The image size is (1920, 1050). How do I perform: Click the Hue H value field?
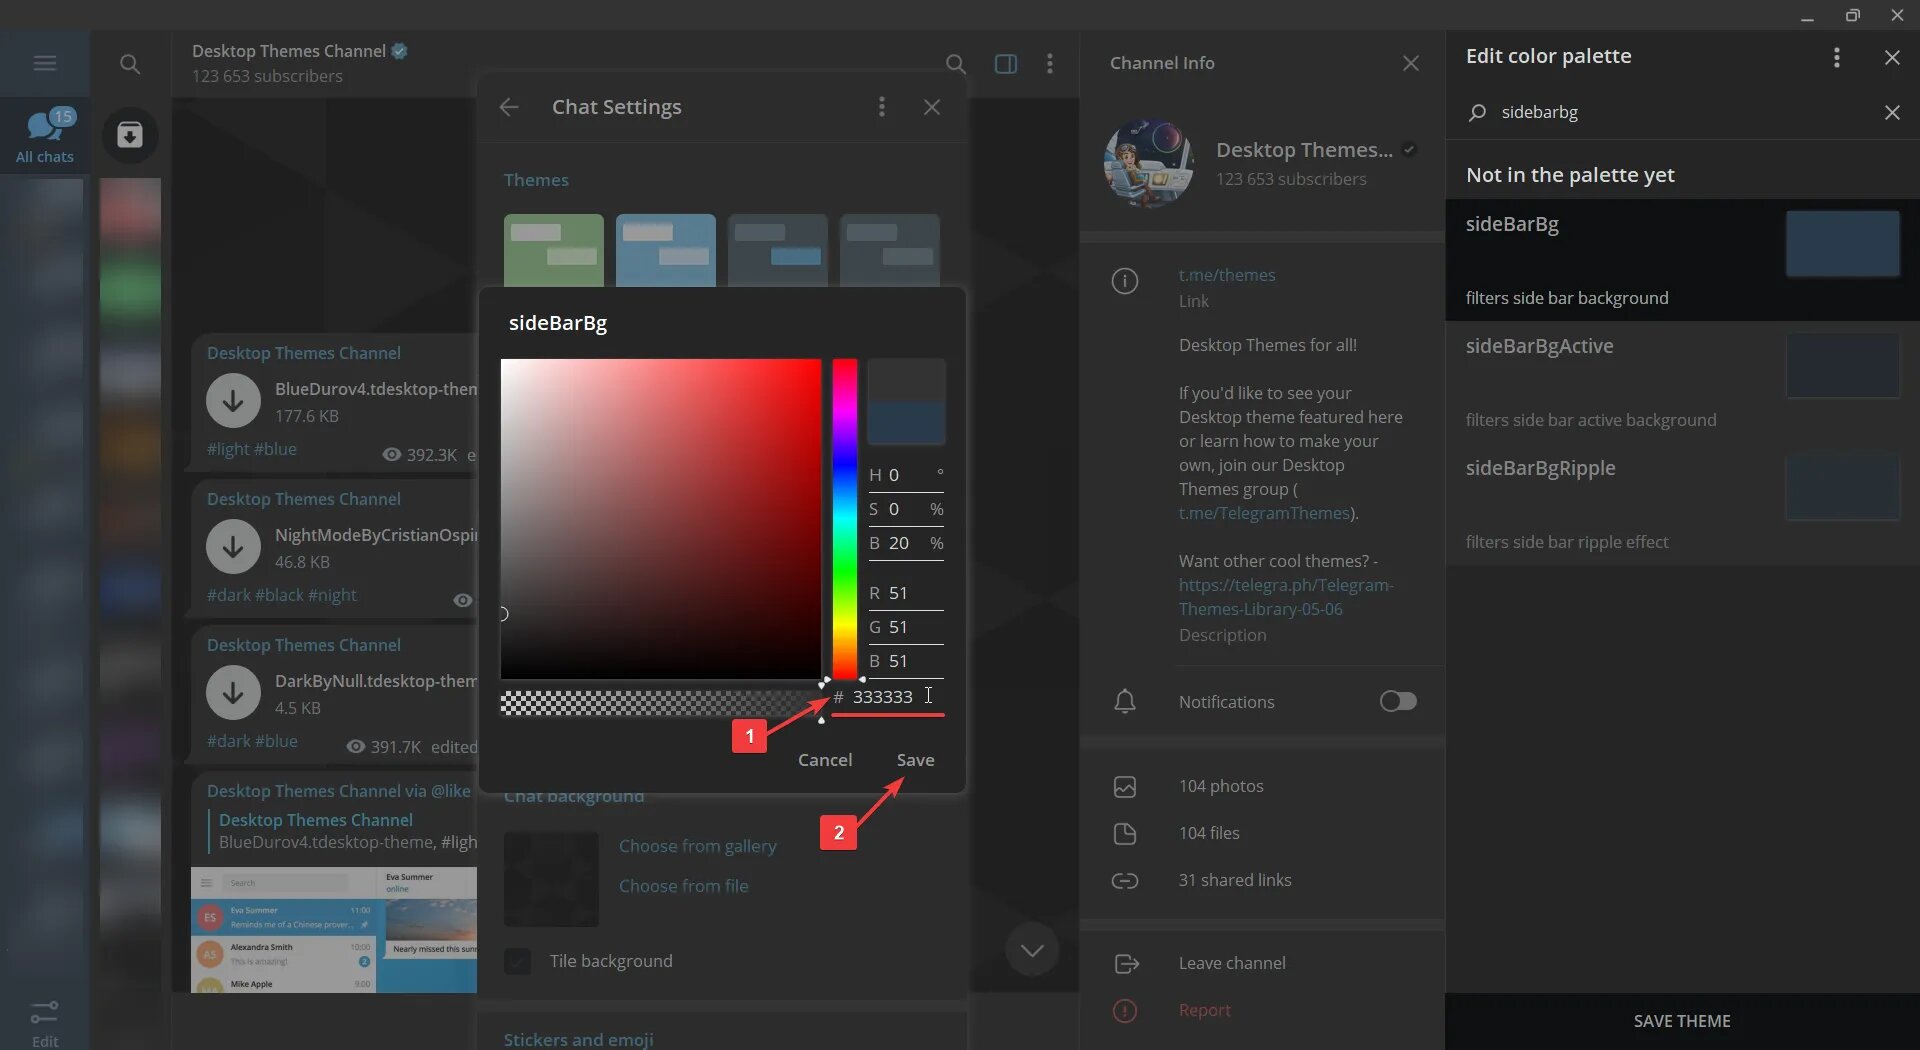[x=906, y=475]
